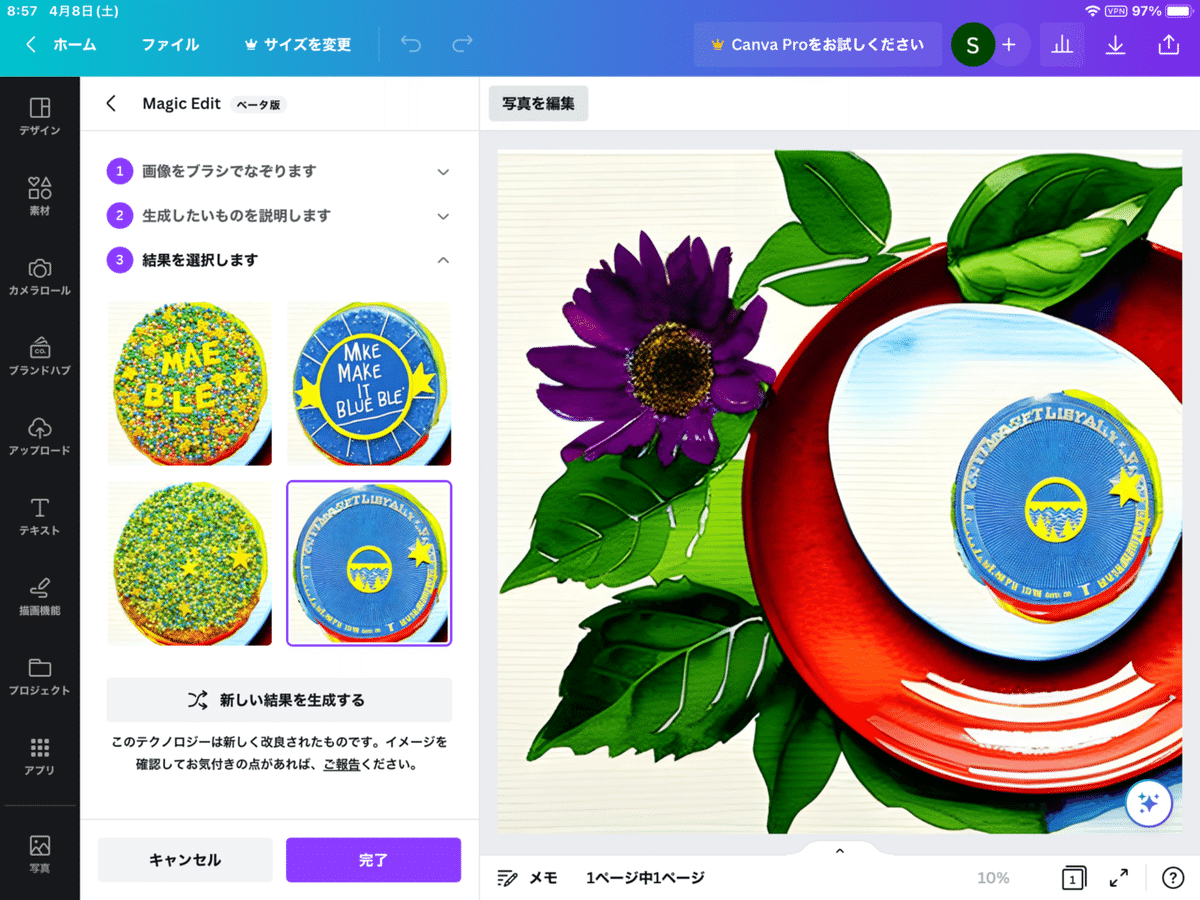Open the カメラロール camera roll
Screen dimensions: 1200x900
click(40, 276)
